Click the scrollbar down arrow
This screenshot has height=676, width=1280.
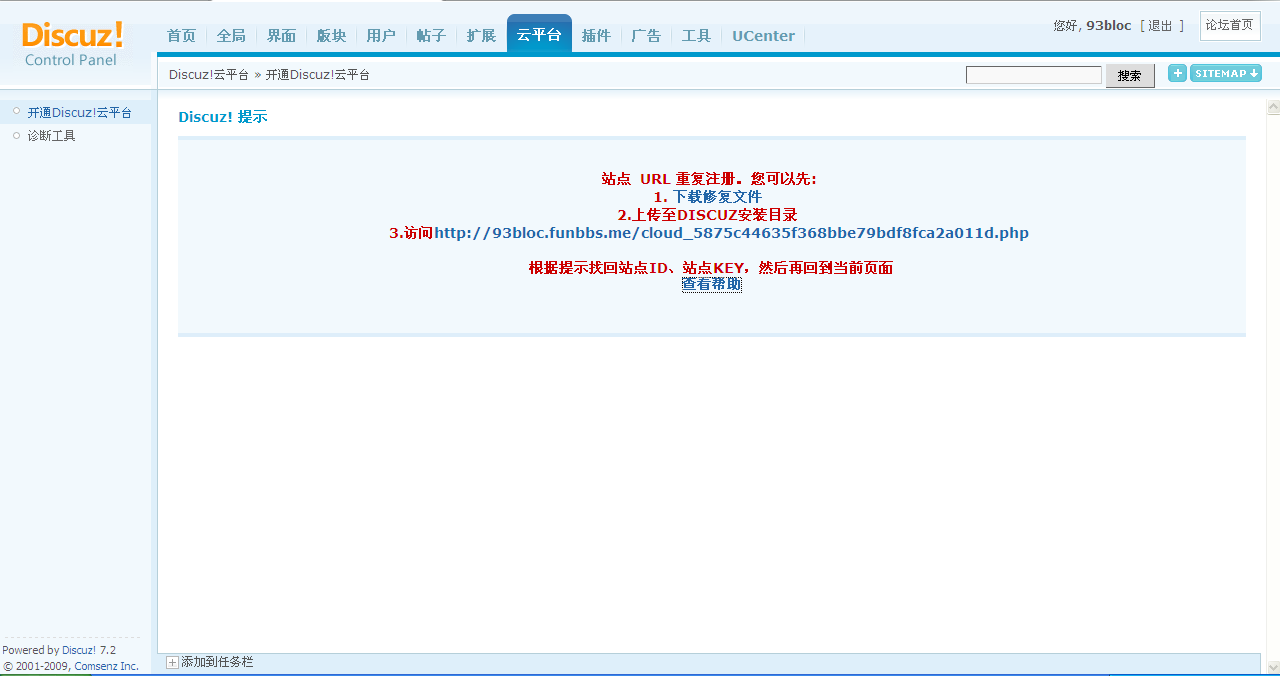(x=1273, y=667)
